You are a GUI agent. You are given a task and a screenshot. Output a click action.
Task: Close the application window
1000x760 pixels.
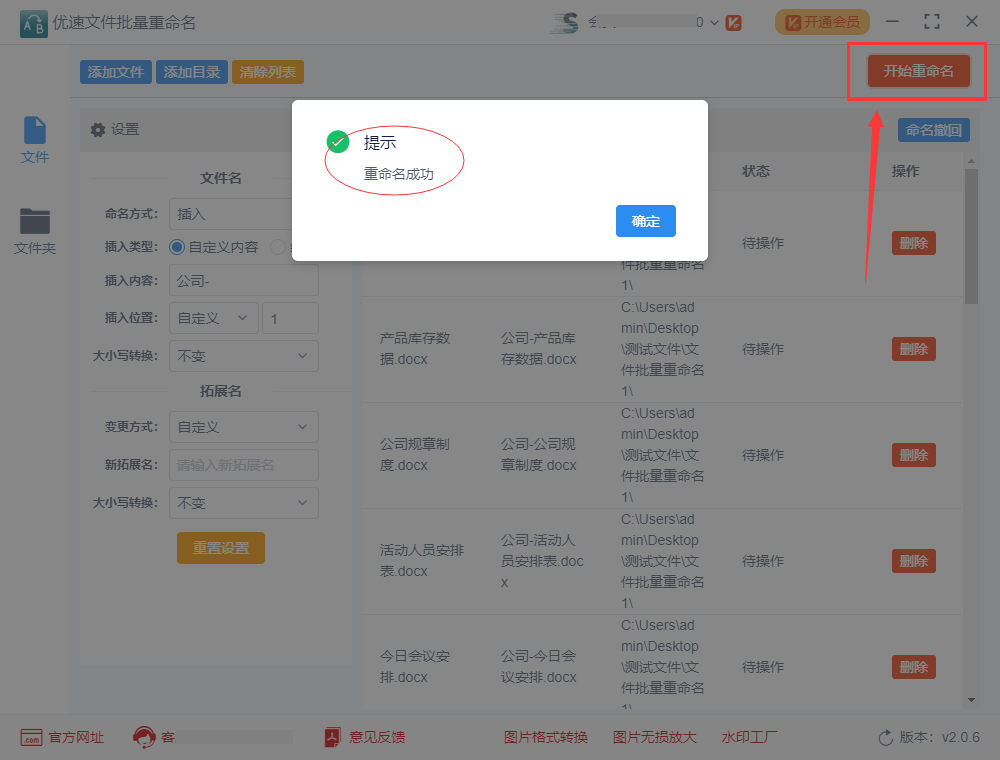click(972, 22)
